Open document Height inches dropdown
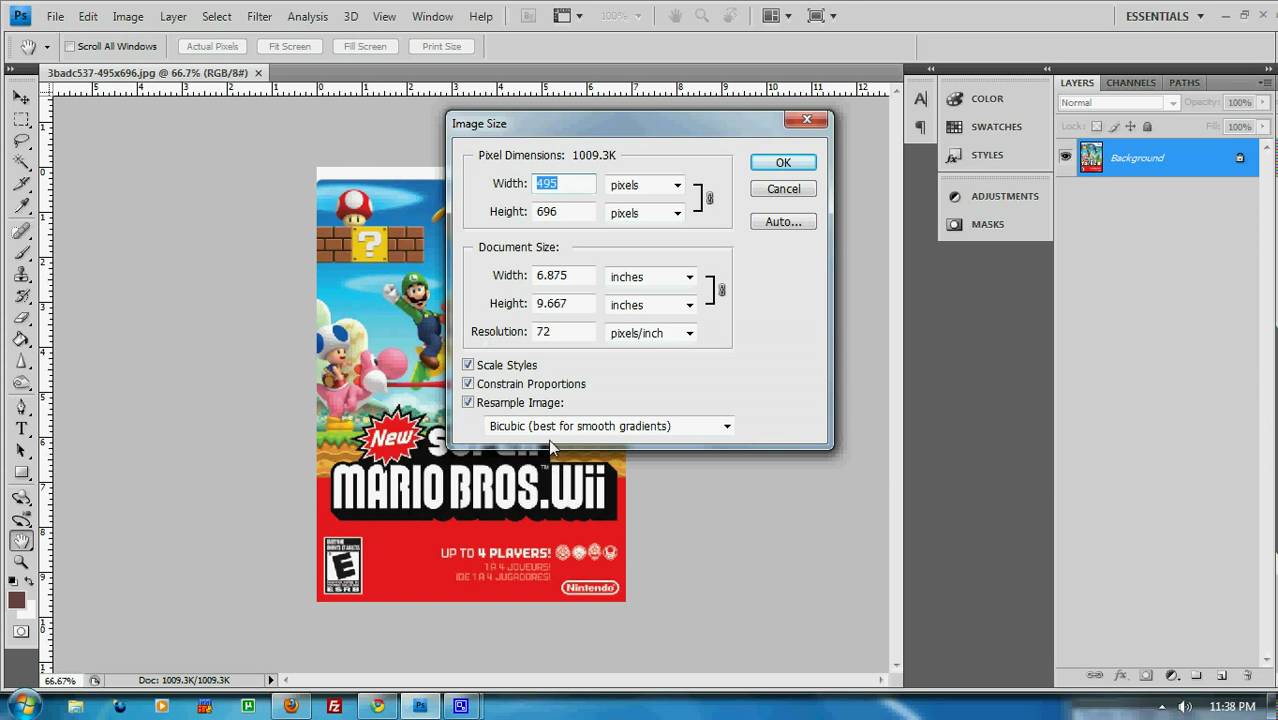Viewport: 1278px width, 720px height. click(x=650, y=305)
